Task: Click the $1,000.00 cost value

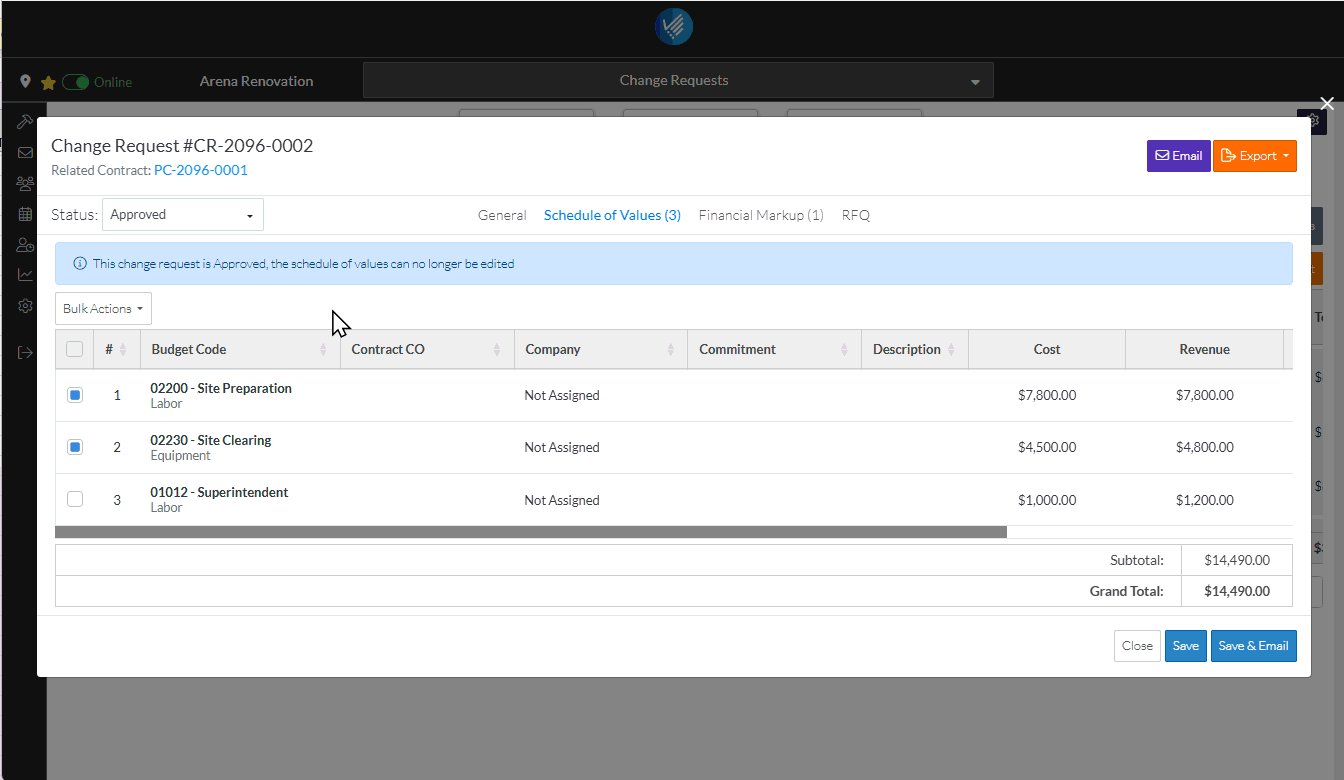Action: pyautogui.click(x=1047, y=500)
